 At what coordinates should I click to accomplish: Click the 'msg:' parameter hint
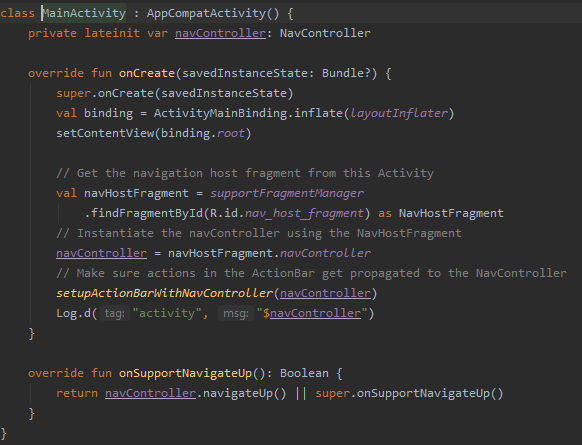pos(236,314)
